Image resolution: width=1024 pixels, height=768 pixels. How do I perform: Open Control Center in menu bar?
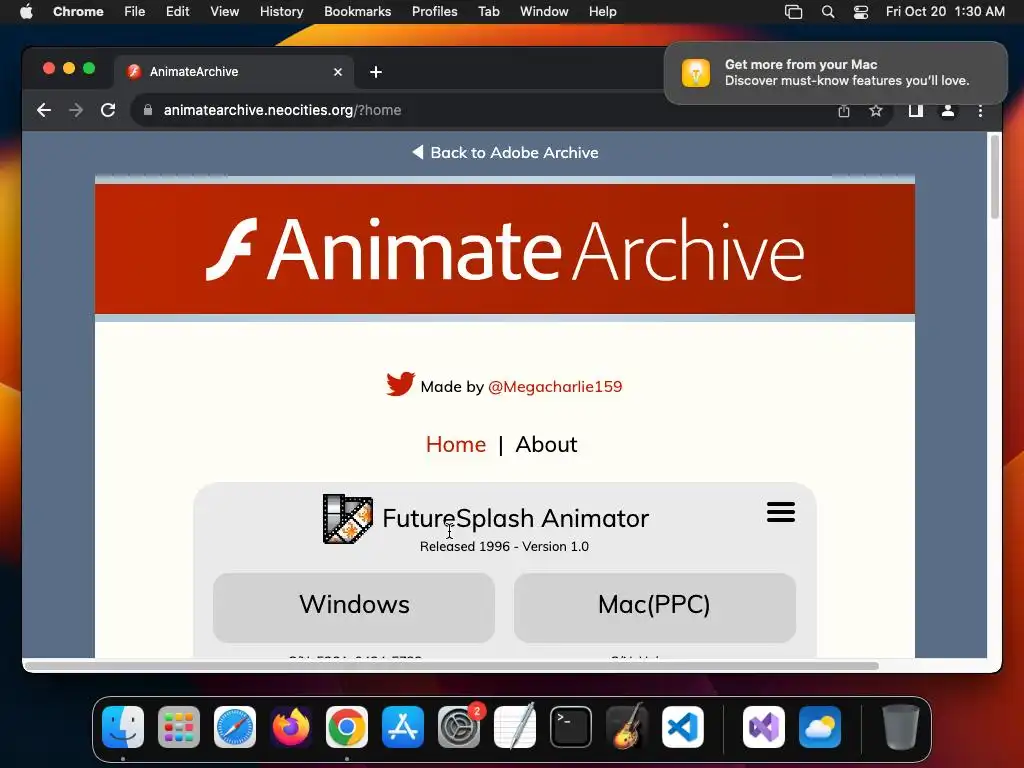[861, 11]
